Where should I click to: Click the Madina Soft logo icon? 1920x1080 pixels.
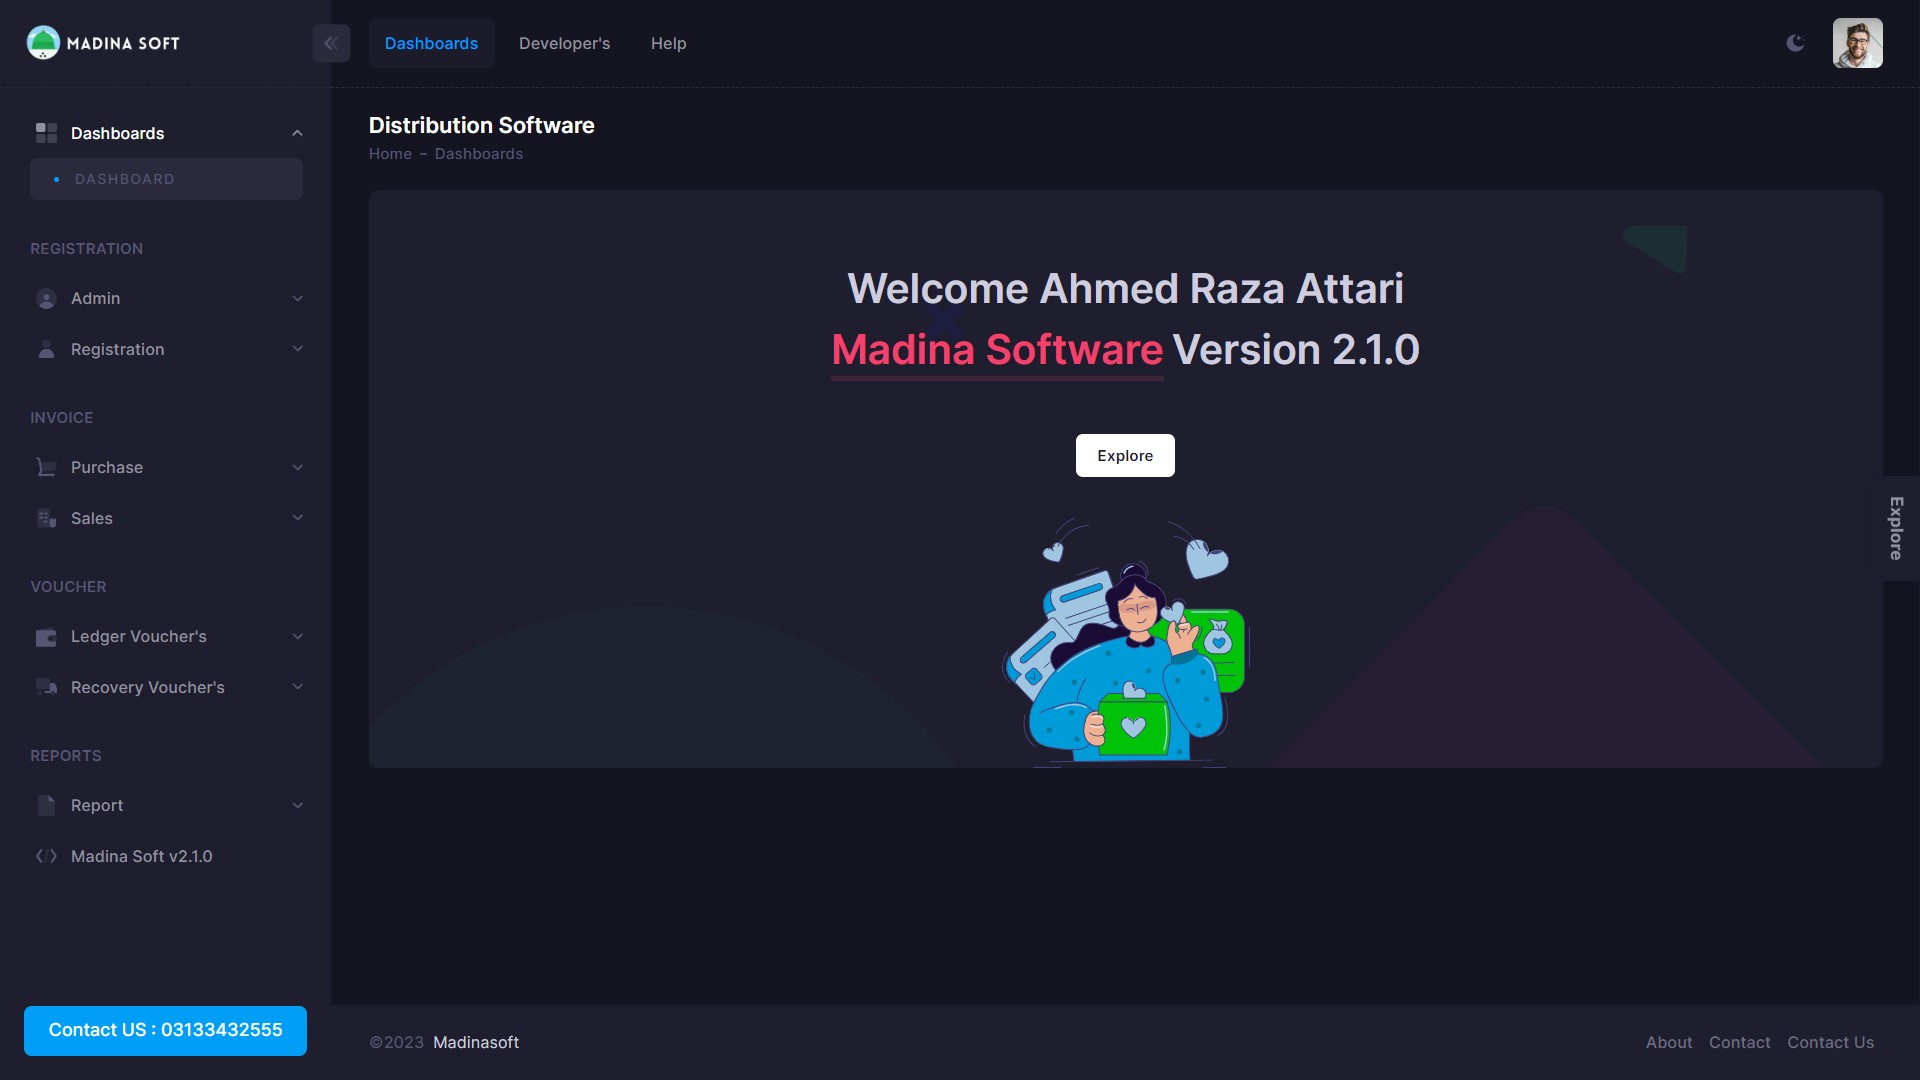tap(43, 43)
